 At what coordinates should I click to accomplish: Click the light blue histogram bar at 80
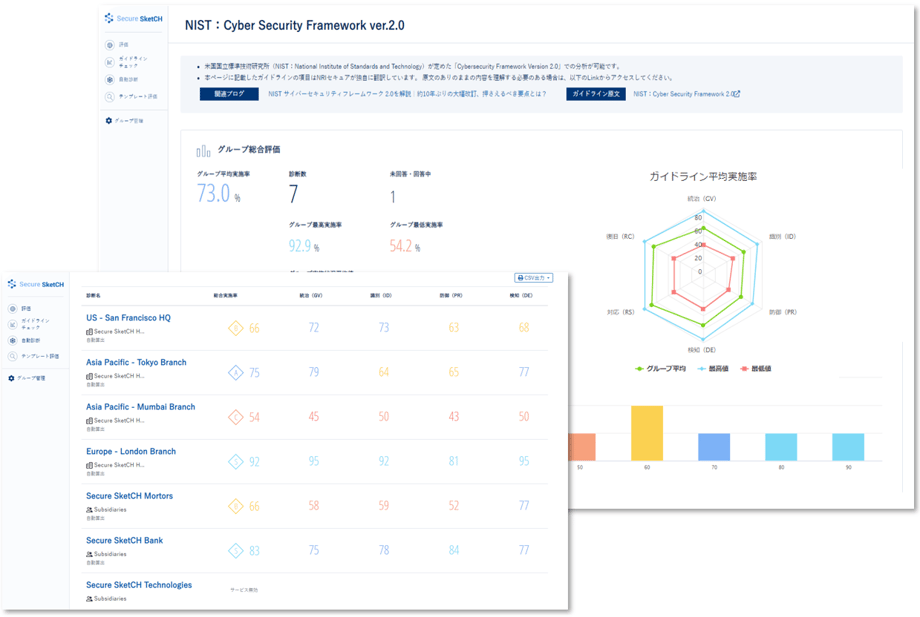(781, 447)
